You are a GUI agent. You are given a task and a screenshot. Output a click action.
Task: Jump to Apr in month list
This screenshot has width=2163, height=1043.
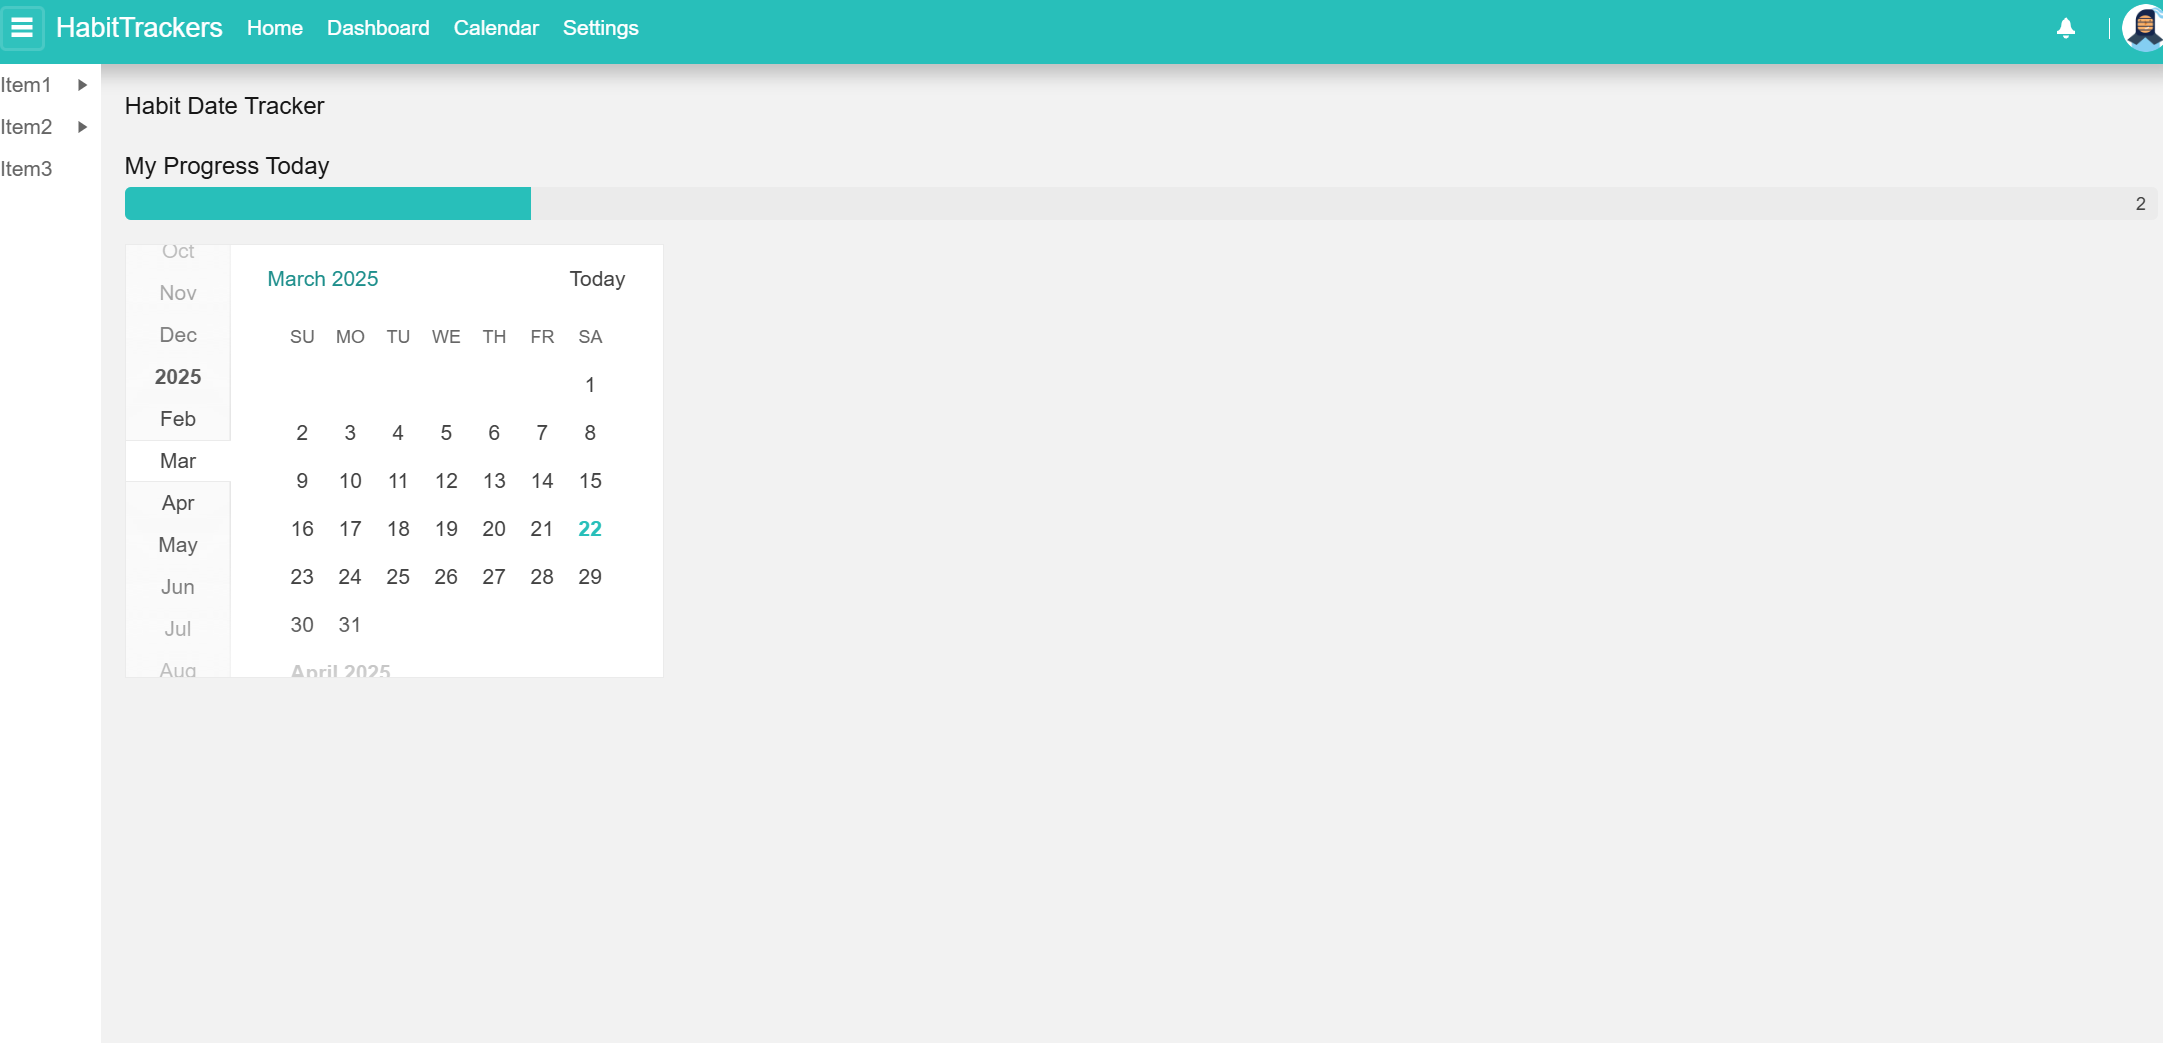click(x=178, y=503)
